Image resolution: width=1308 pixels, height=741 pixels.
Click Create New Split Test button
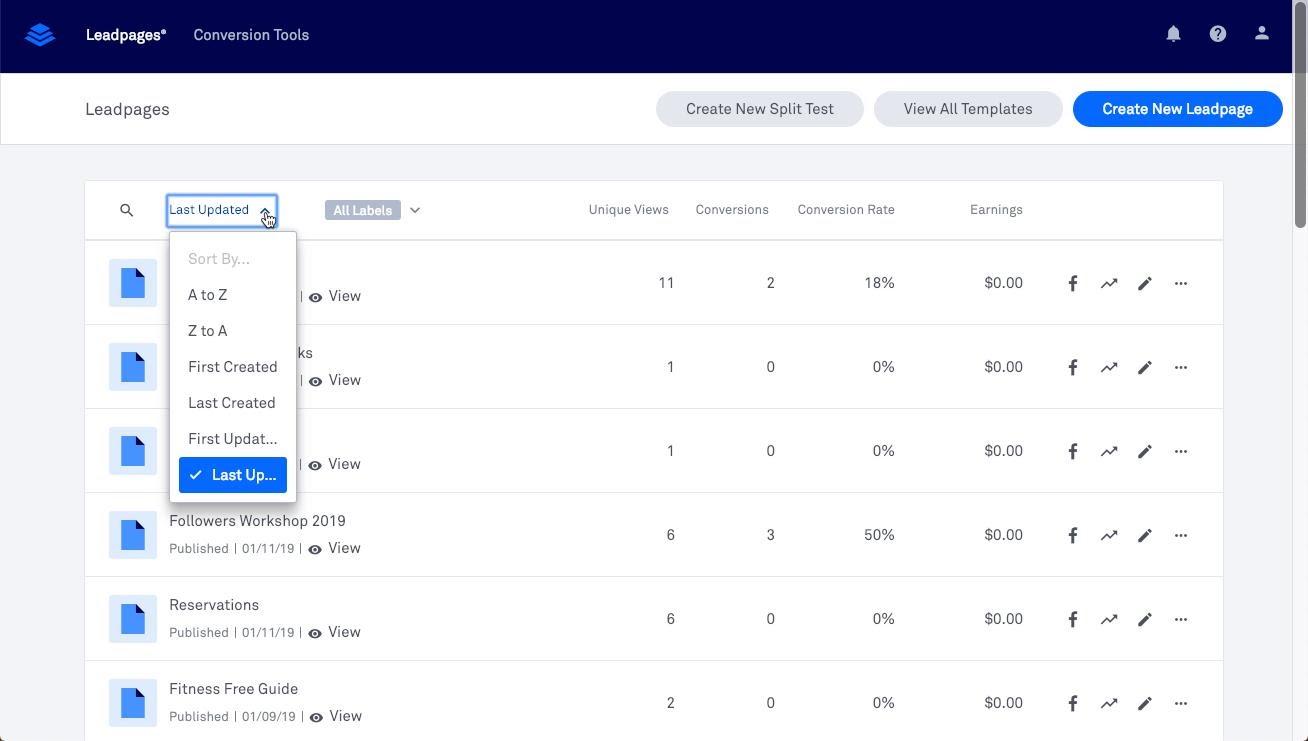[x=760, y=109]
